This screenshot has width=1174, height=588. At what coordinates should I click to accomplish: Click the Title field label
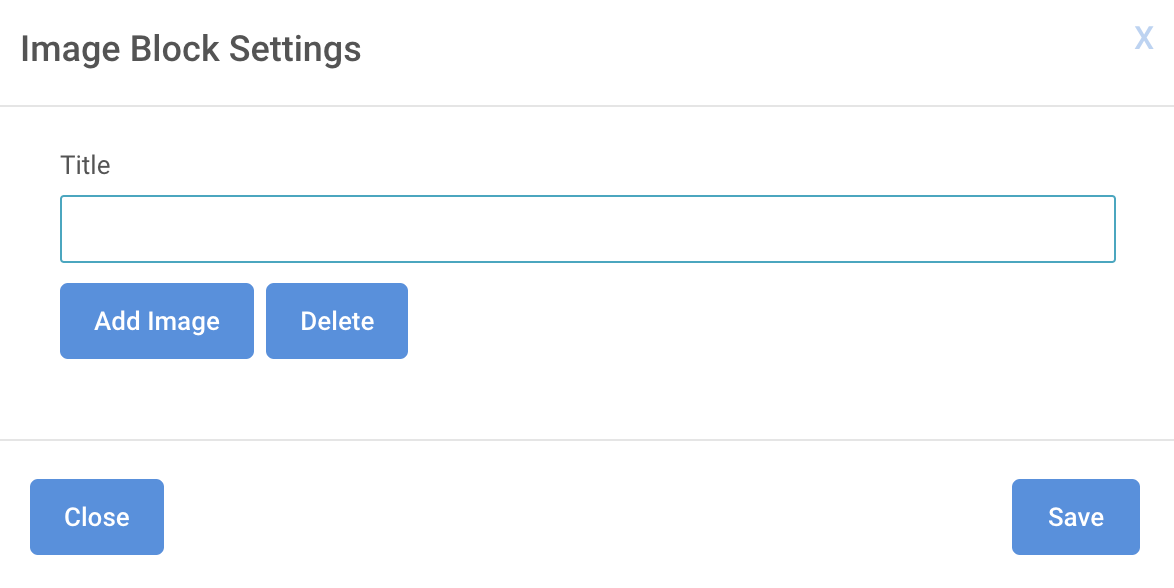[x=85, y=165]
